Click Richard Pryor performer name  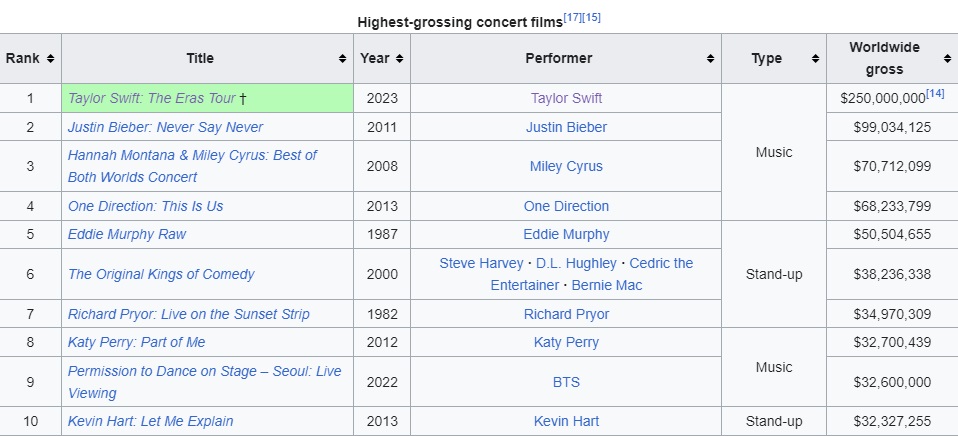[x=566, y=314]
